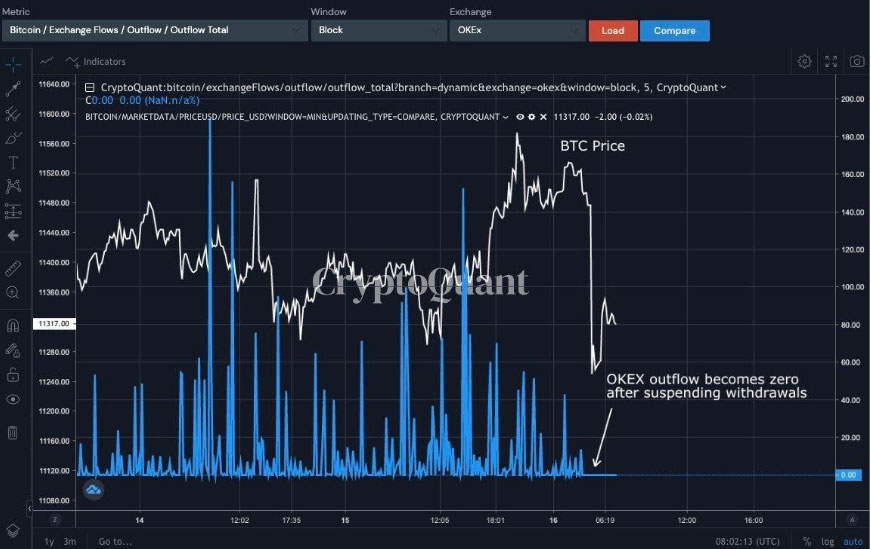The height and width of the screenshot is (549, 871).
Task: Click the 11317.00 price label on left axis
Action: pos(54,323)
